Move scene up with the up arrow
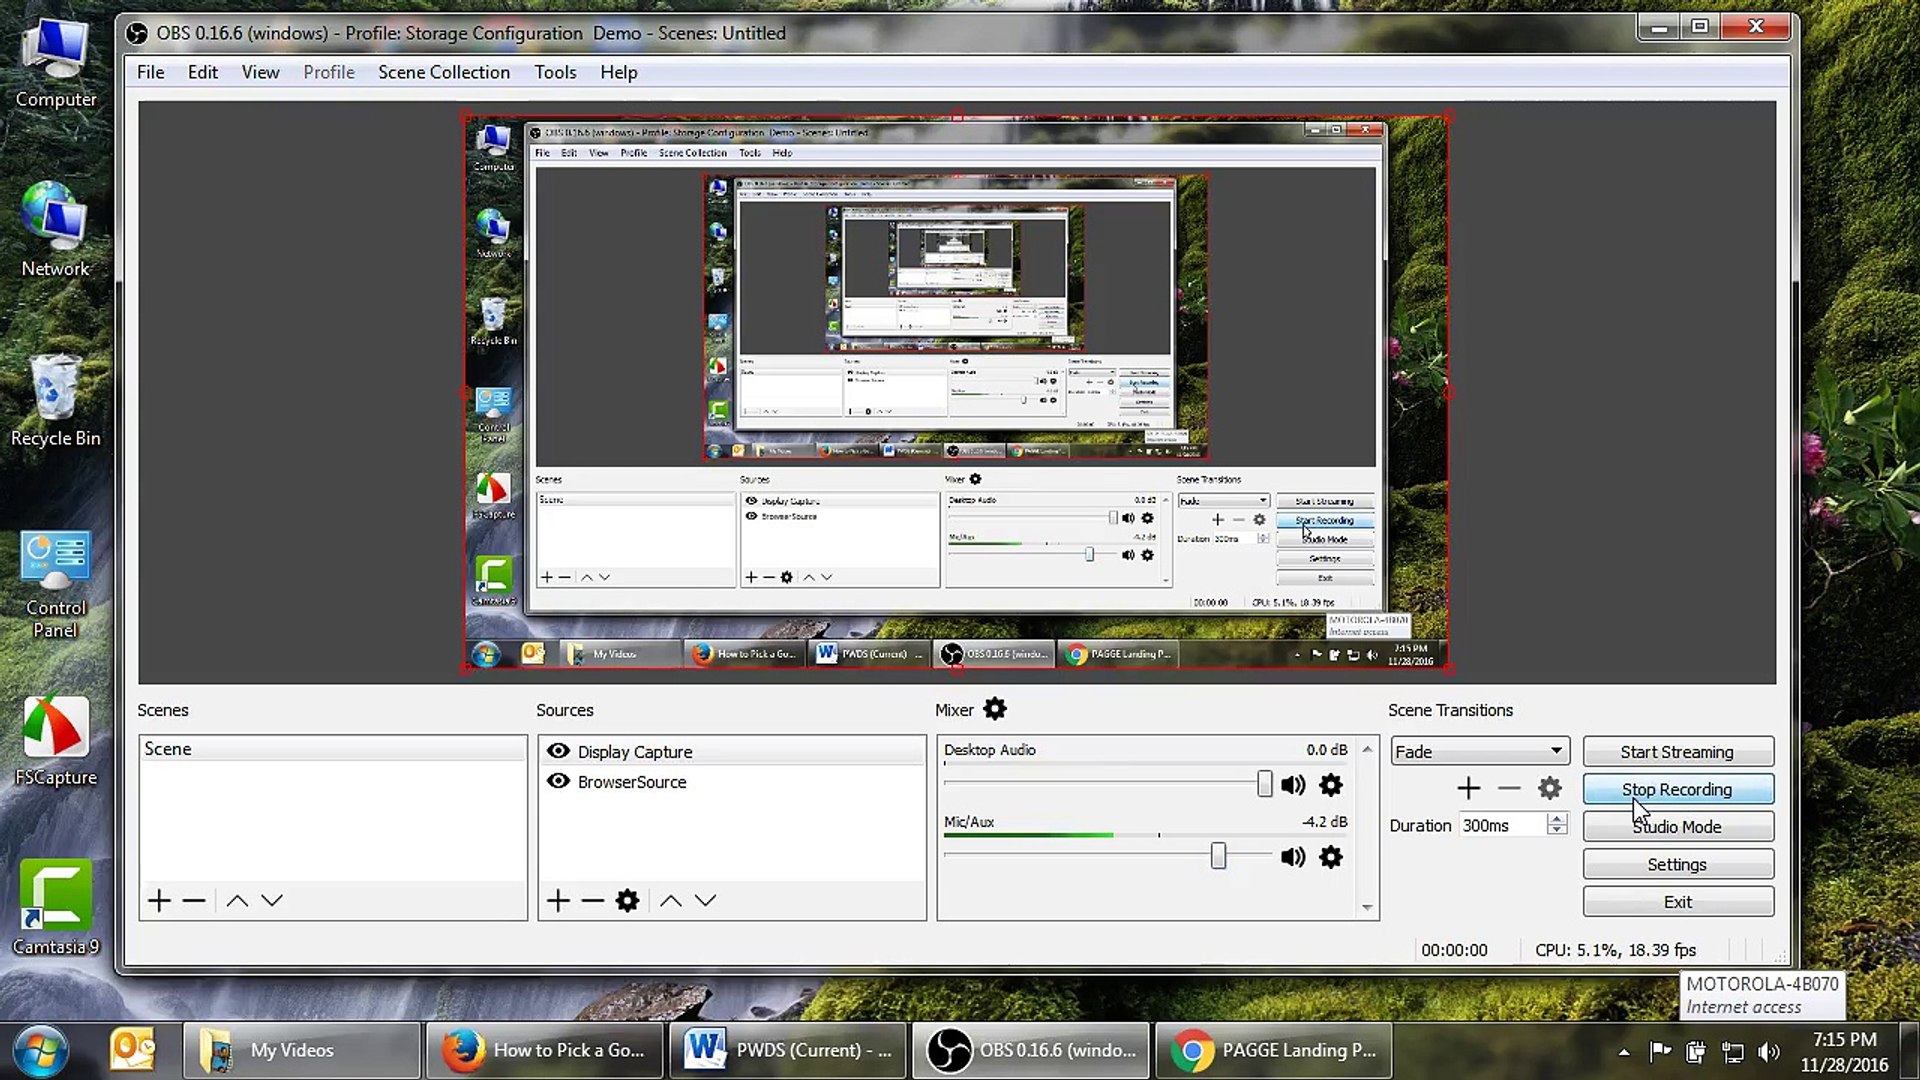Screen dimensions: 1920x1080 coord(237,901)
